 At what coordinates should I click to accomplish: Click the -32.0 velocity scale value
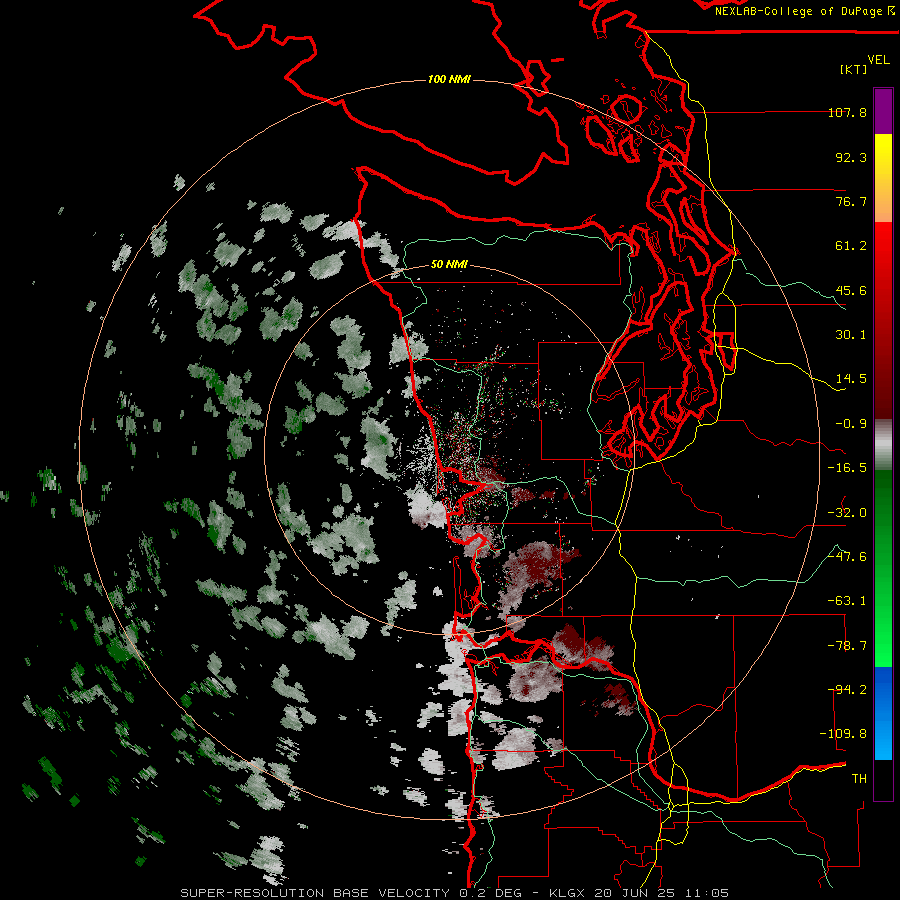[x=847, y=513]
